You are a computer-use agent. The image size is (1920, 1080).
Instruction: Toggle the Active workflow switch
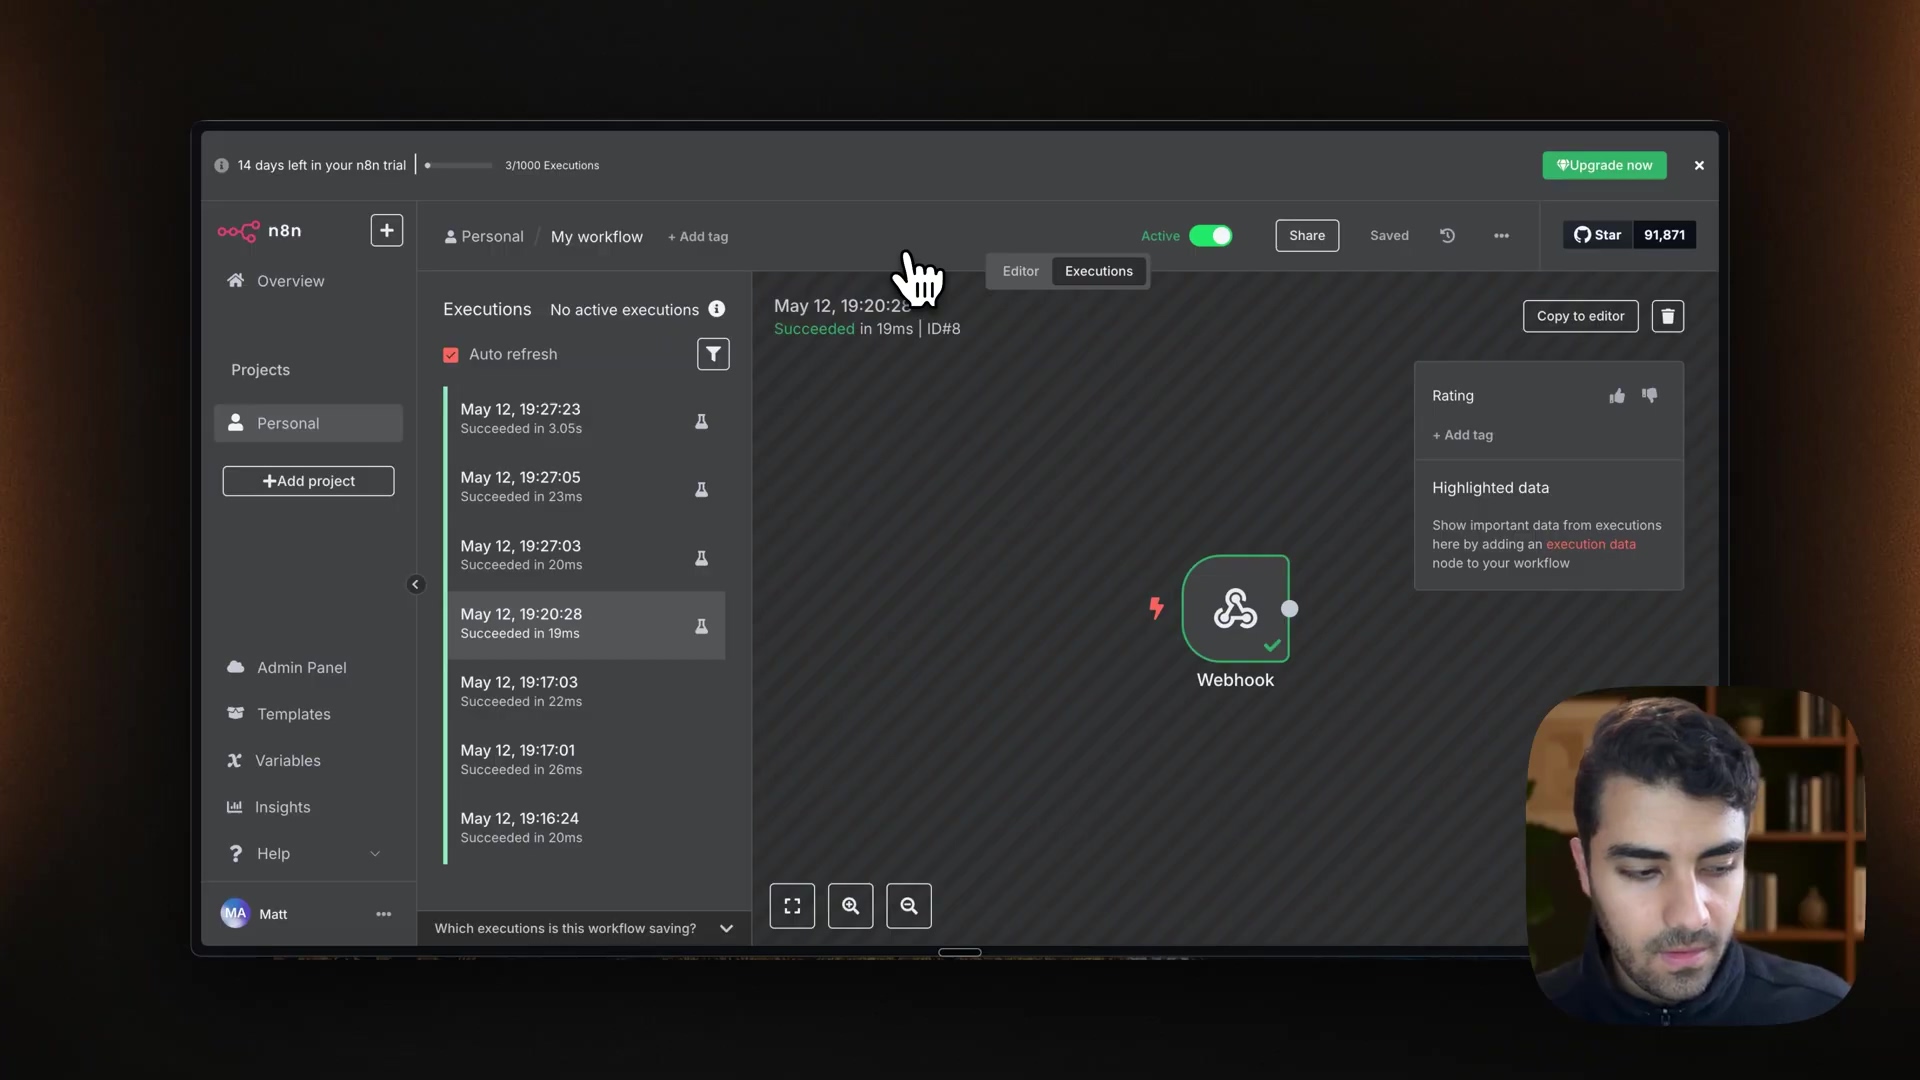[x=1210, y=236]
